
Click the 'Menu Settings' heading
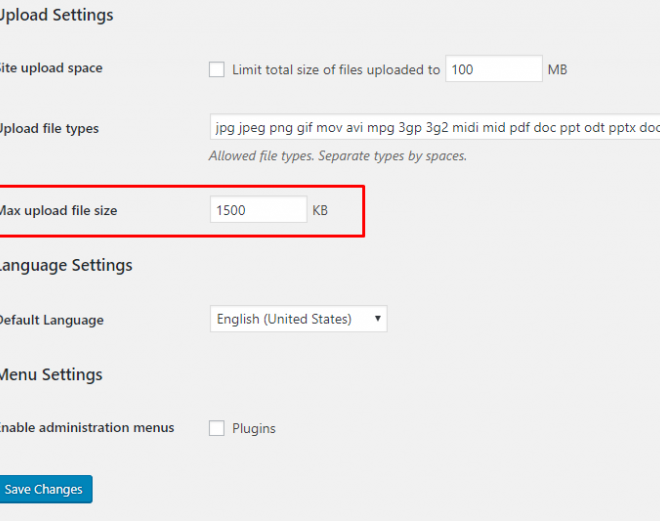pyautogui.click(x=51, y=375)
